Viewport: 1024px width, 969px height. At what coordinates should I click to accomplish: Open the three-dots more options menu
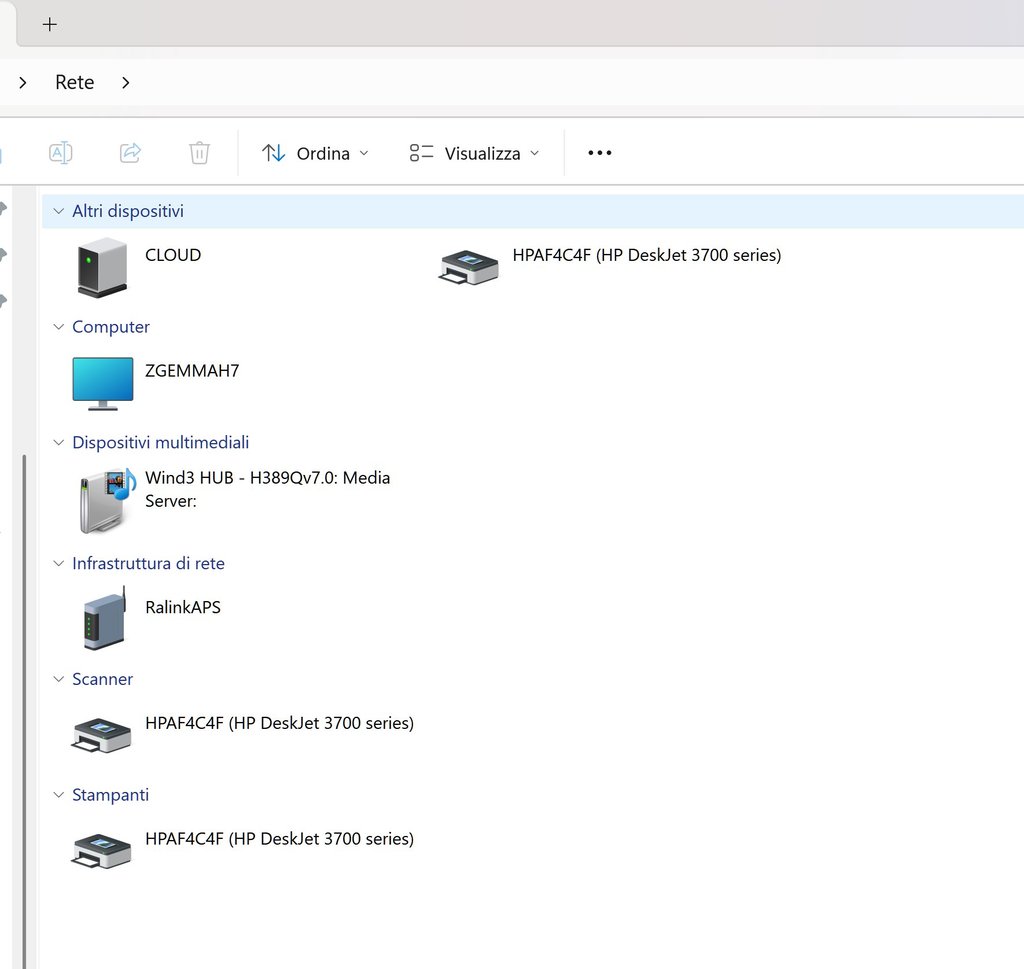pos(599,153)
